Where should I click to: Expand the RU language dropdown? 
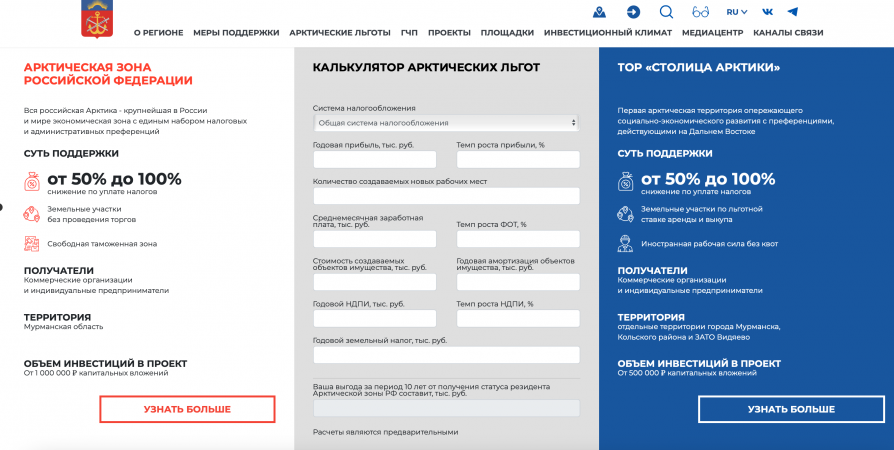[736, 12]
